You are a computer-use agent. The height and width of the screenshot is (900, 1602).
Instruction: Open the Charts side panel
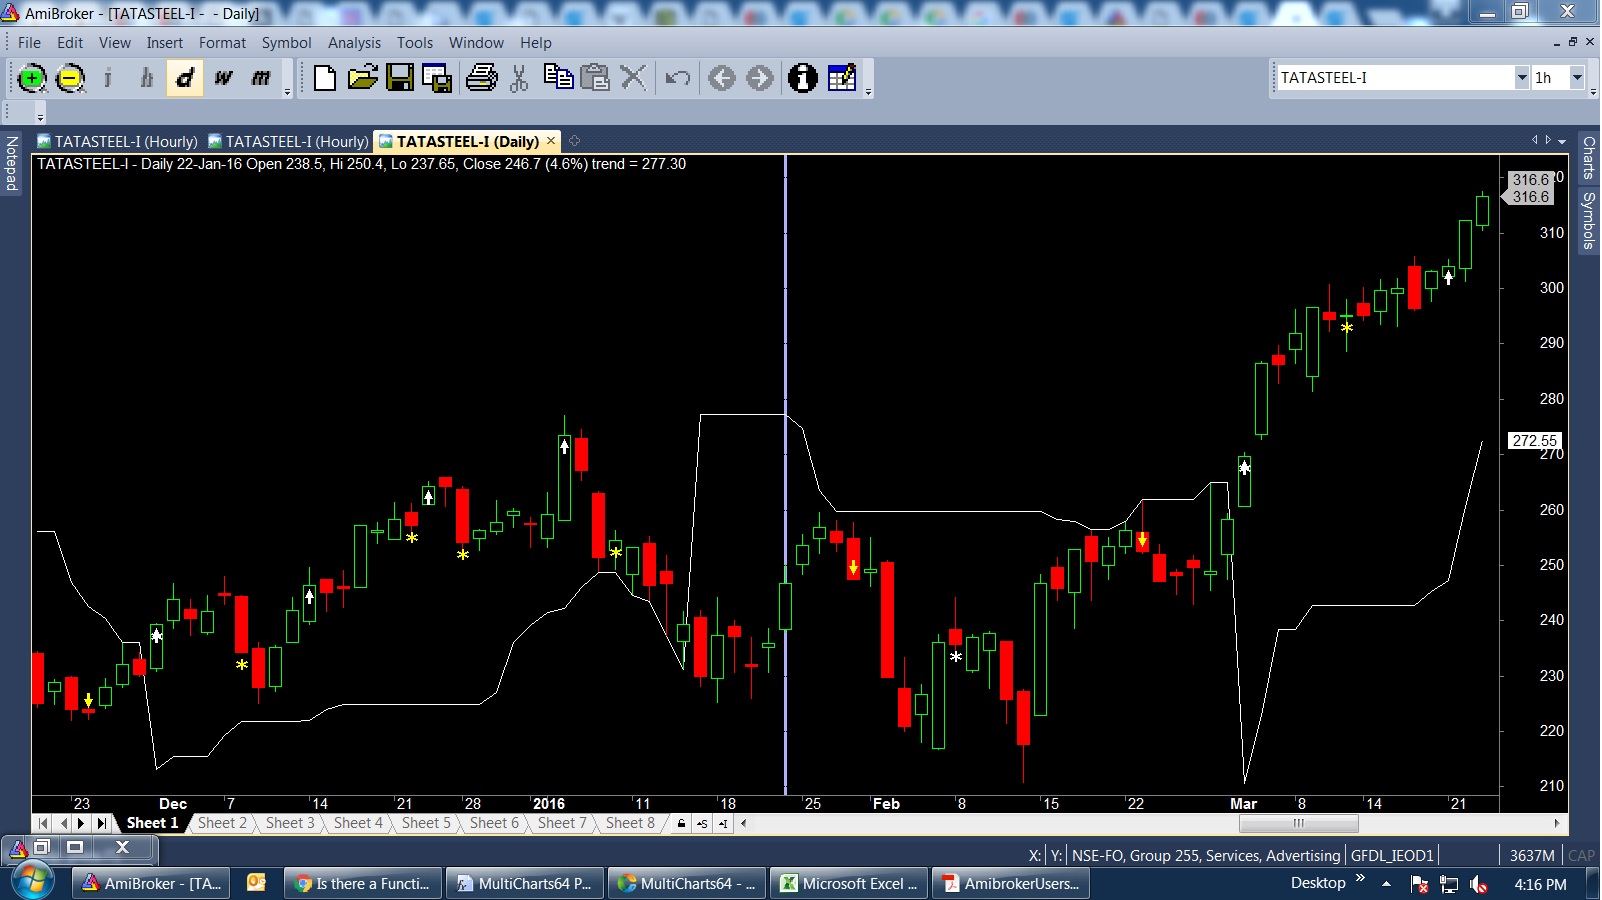coord(1589,158)
